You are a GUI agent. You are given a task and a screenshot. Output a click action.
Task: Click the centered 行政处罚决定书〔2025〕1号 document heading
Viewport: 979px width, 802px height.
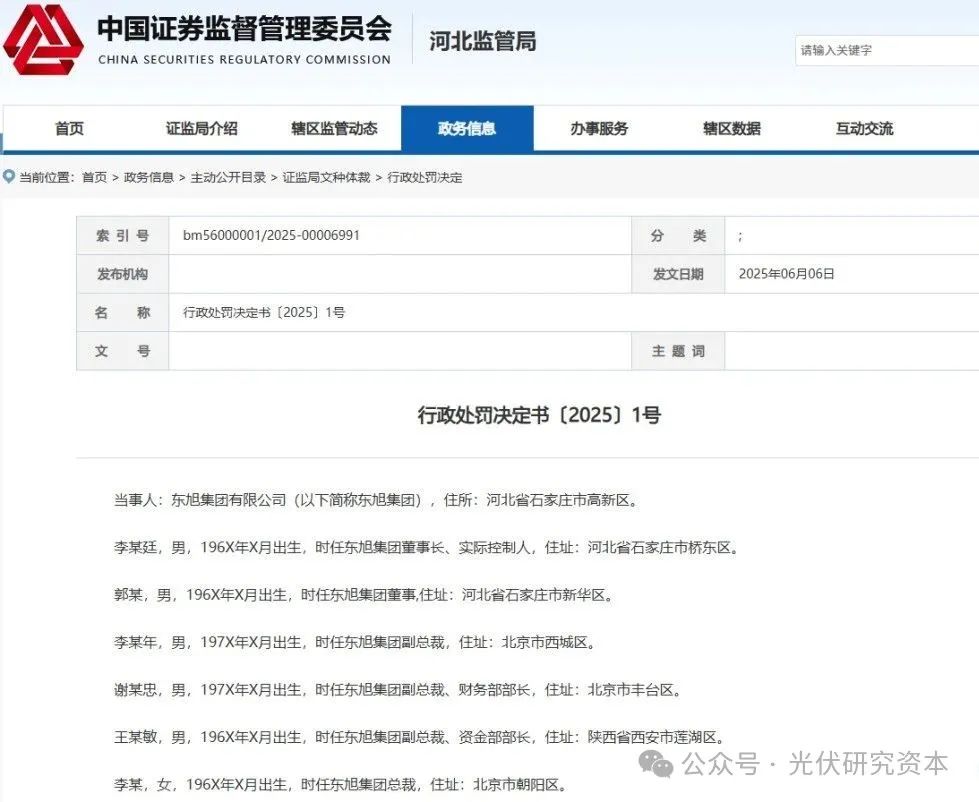click(538, 416)
